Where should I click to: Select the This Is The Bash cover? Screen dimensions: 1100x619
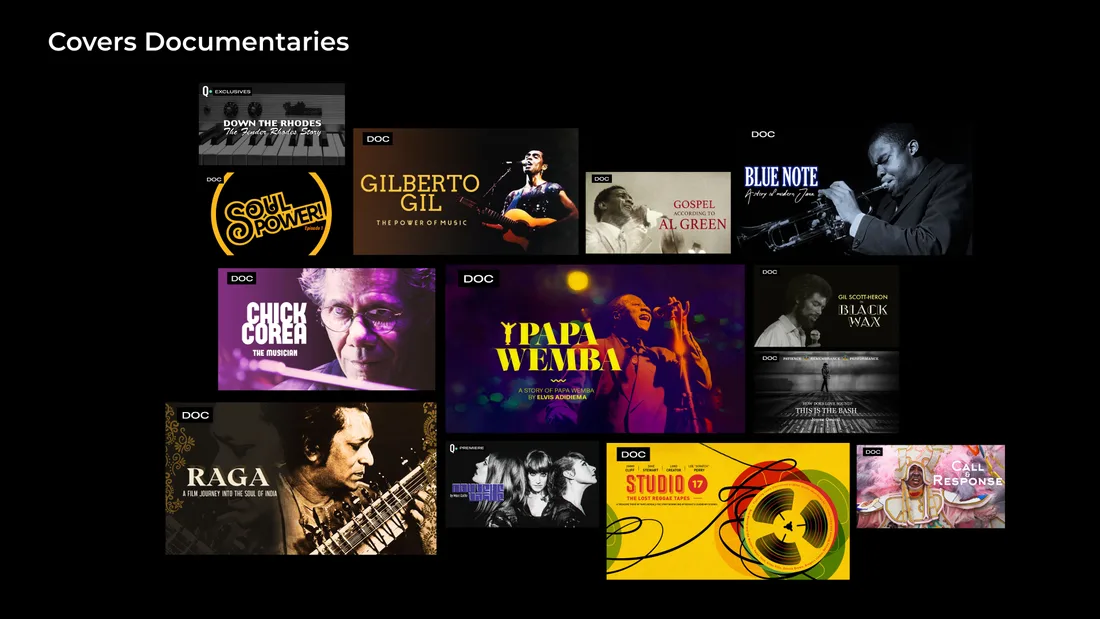point(826,392)
